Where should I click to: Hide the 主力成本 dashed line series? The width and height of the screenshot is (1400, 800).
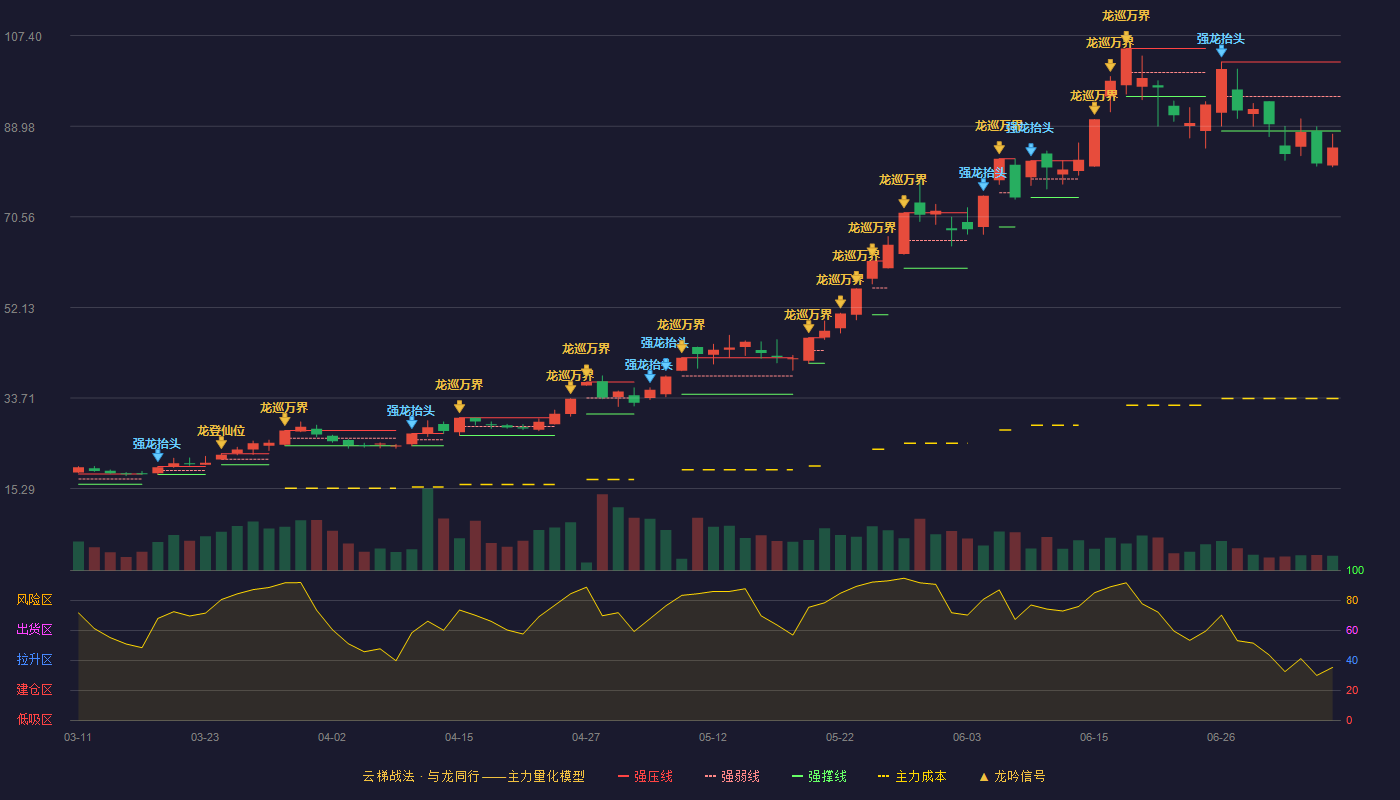coord(912,776)
